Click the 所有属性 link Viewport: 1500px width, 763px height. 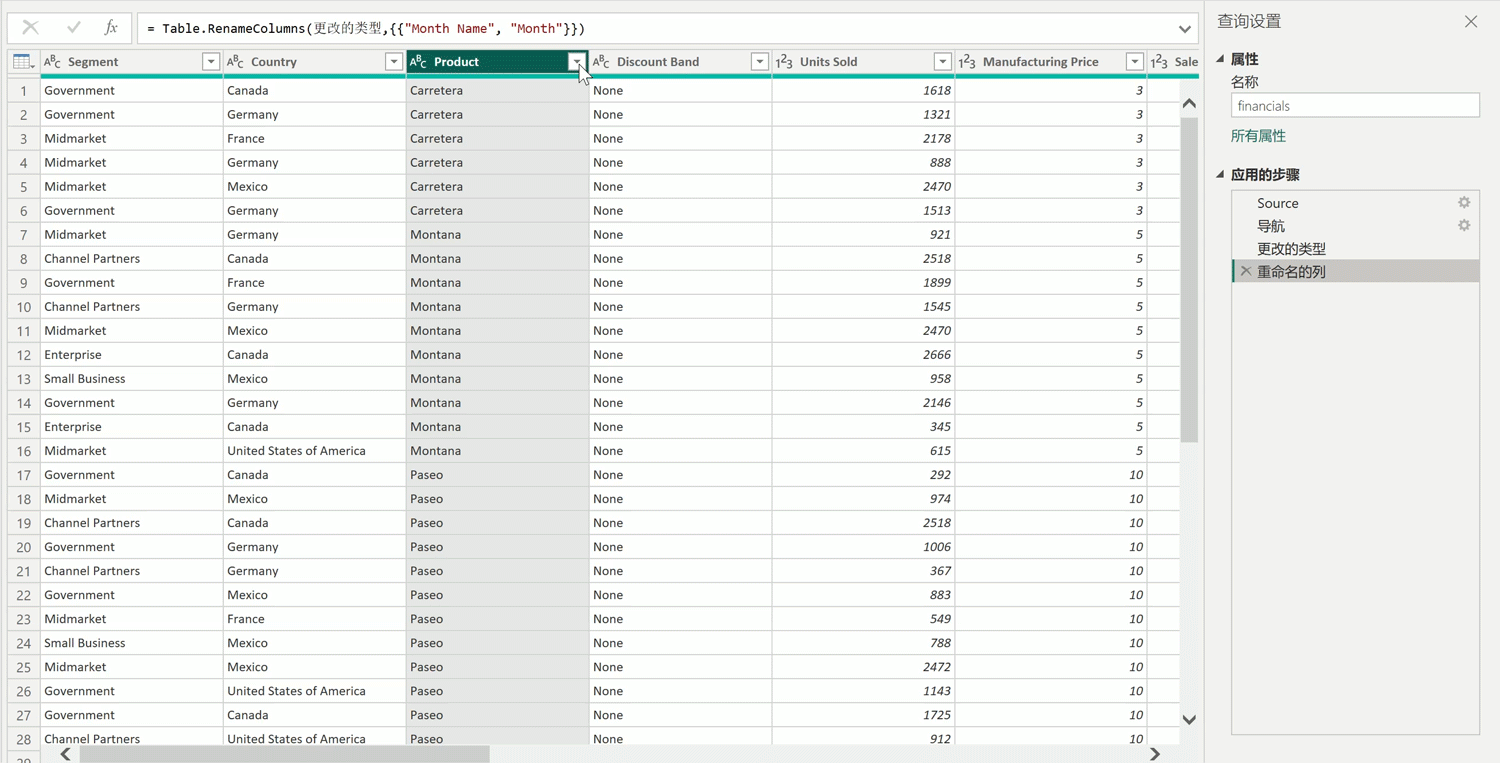pos(1258,136)
